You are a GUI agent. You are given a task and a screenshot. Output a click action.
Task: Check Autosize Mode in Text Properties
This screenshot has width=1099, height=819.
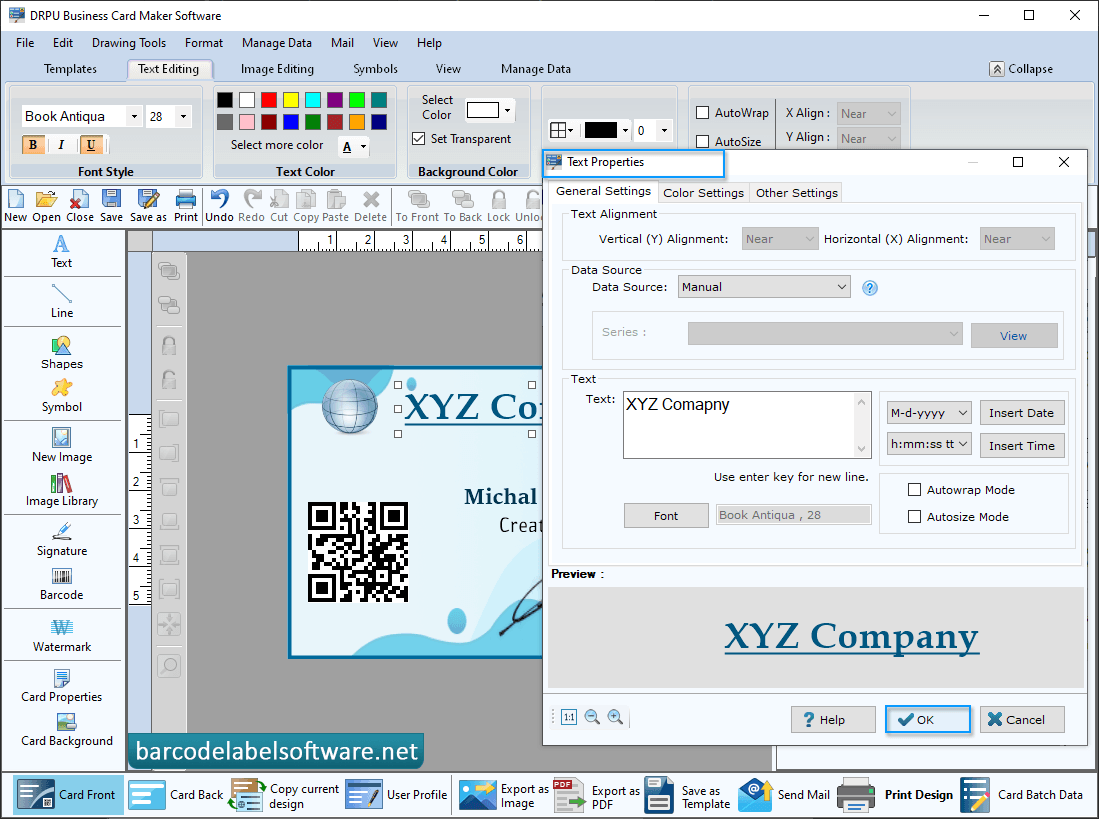pyautogui.click(x=915, y=516)
